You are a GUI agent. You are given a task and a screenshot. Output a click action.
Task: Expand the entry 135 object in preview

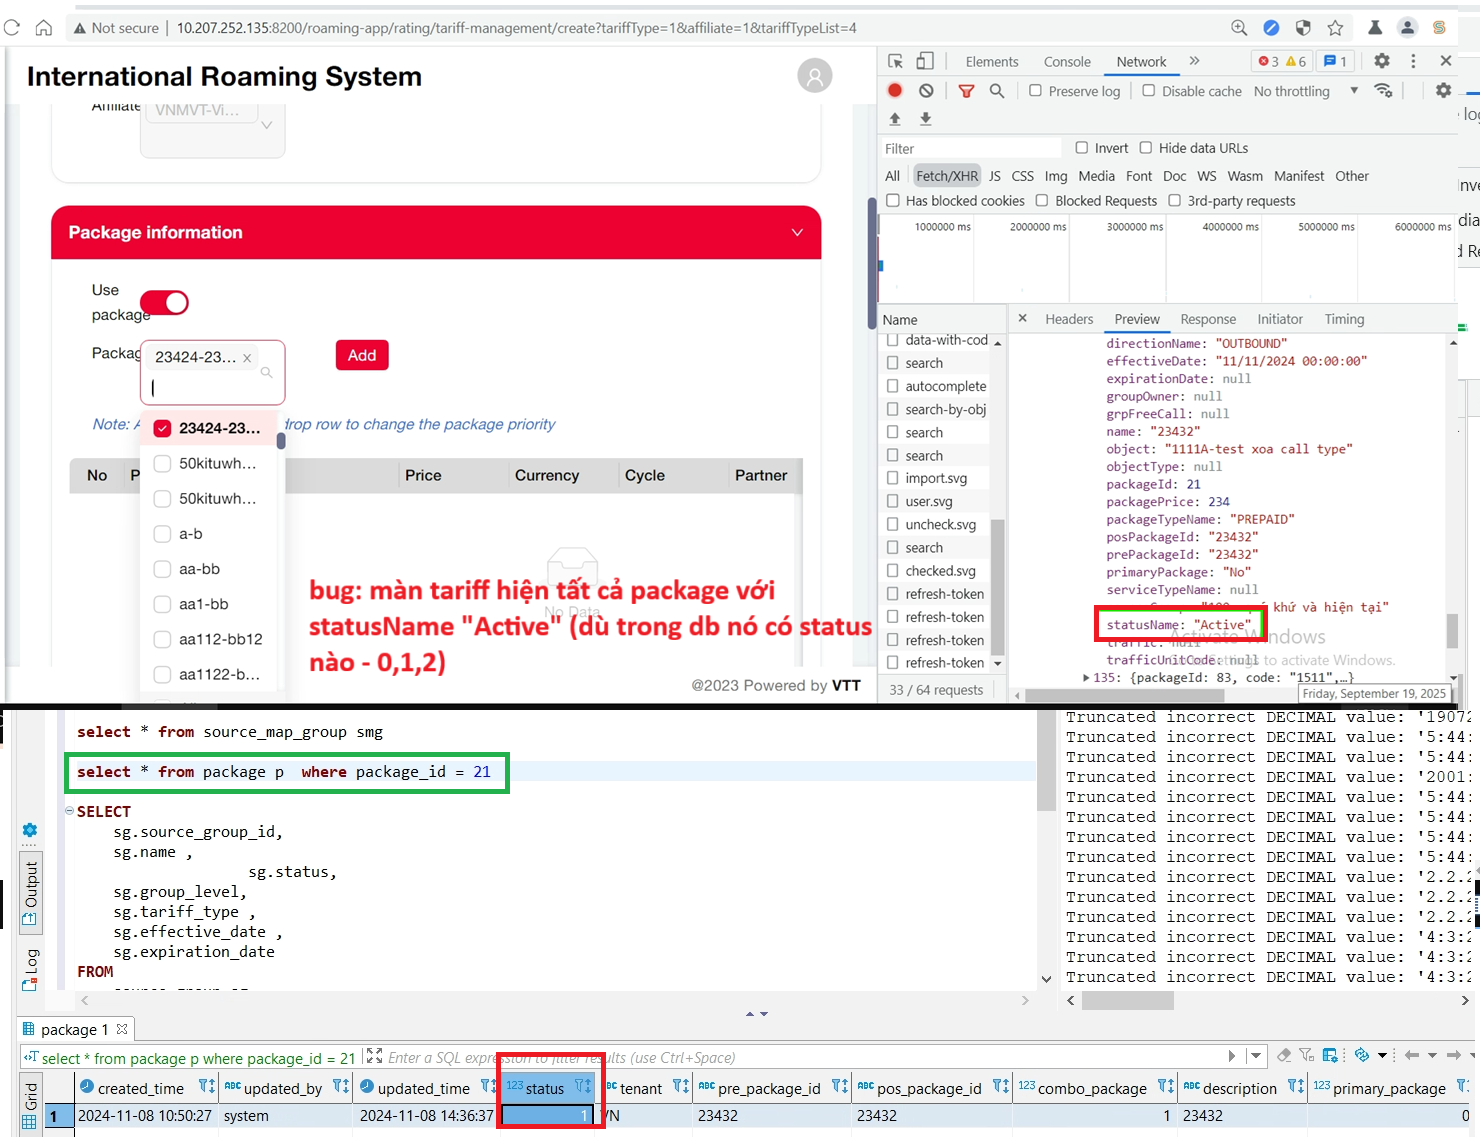pos(1087,677)
